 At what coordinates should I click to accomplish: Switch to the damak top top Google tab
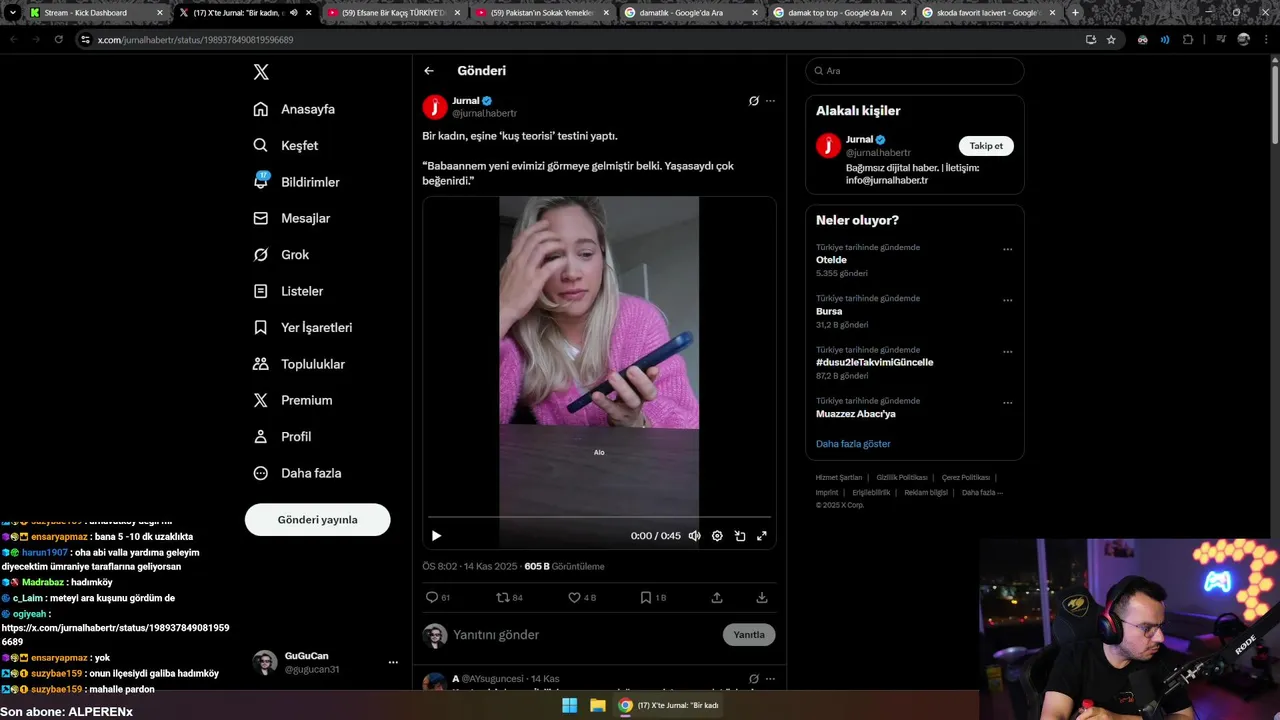coord(839,13)
